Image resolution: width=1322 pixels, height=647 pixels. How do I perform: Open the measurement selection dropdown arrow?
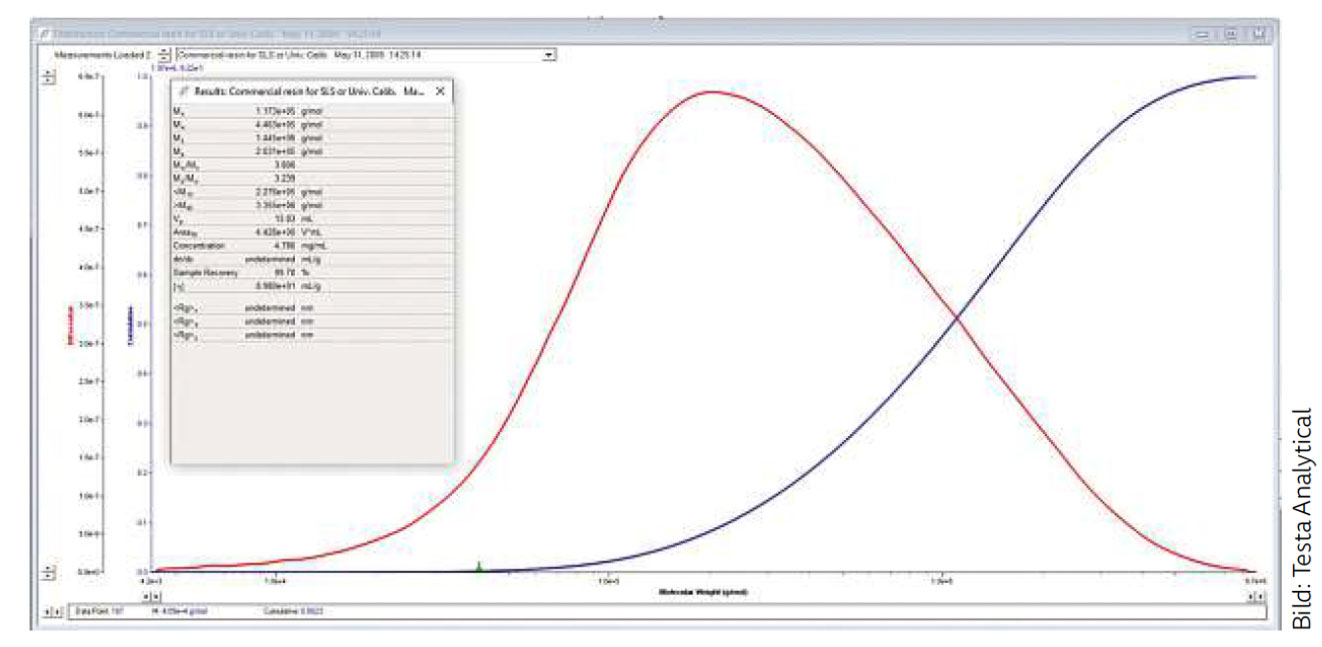(548, 55)
